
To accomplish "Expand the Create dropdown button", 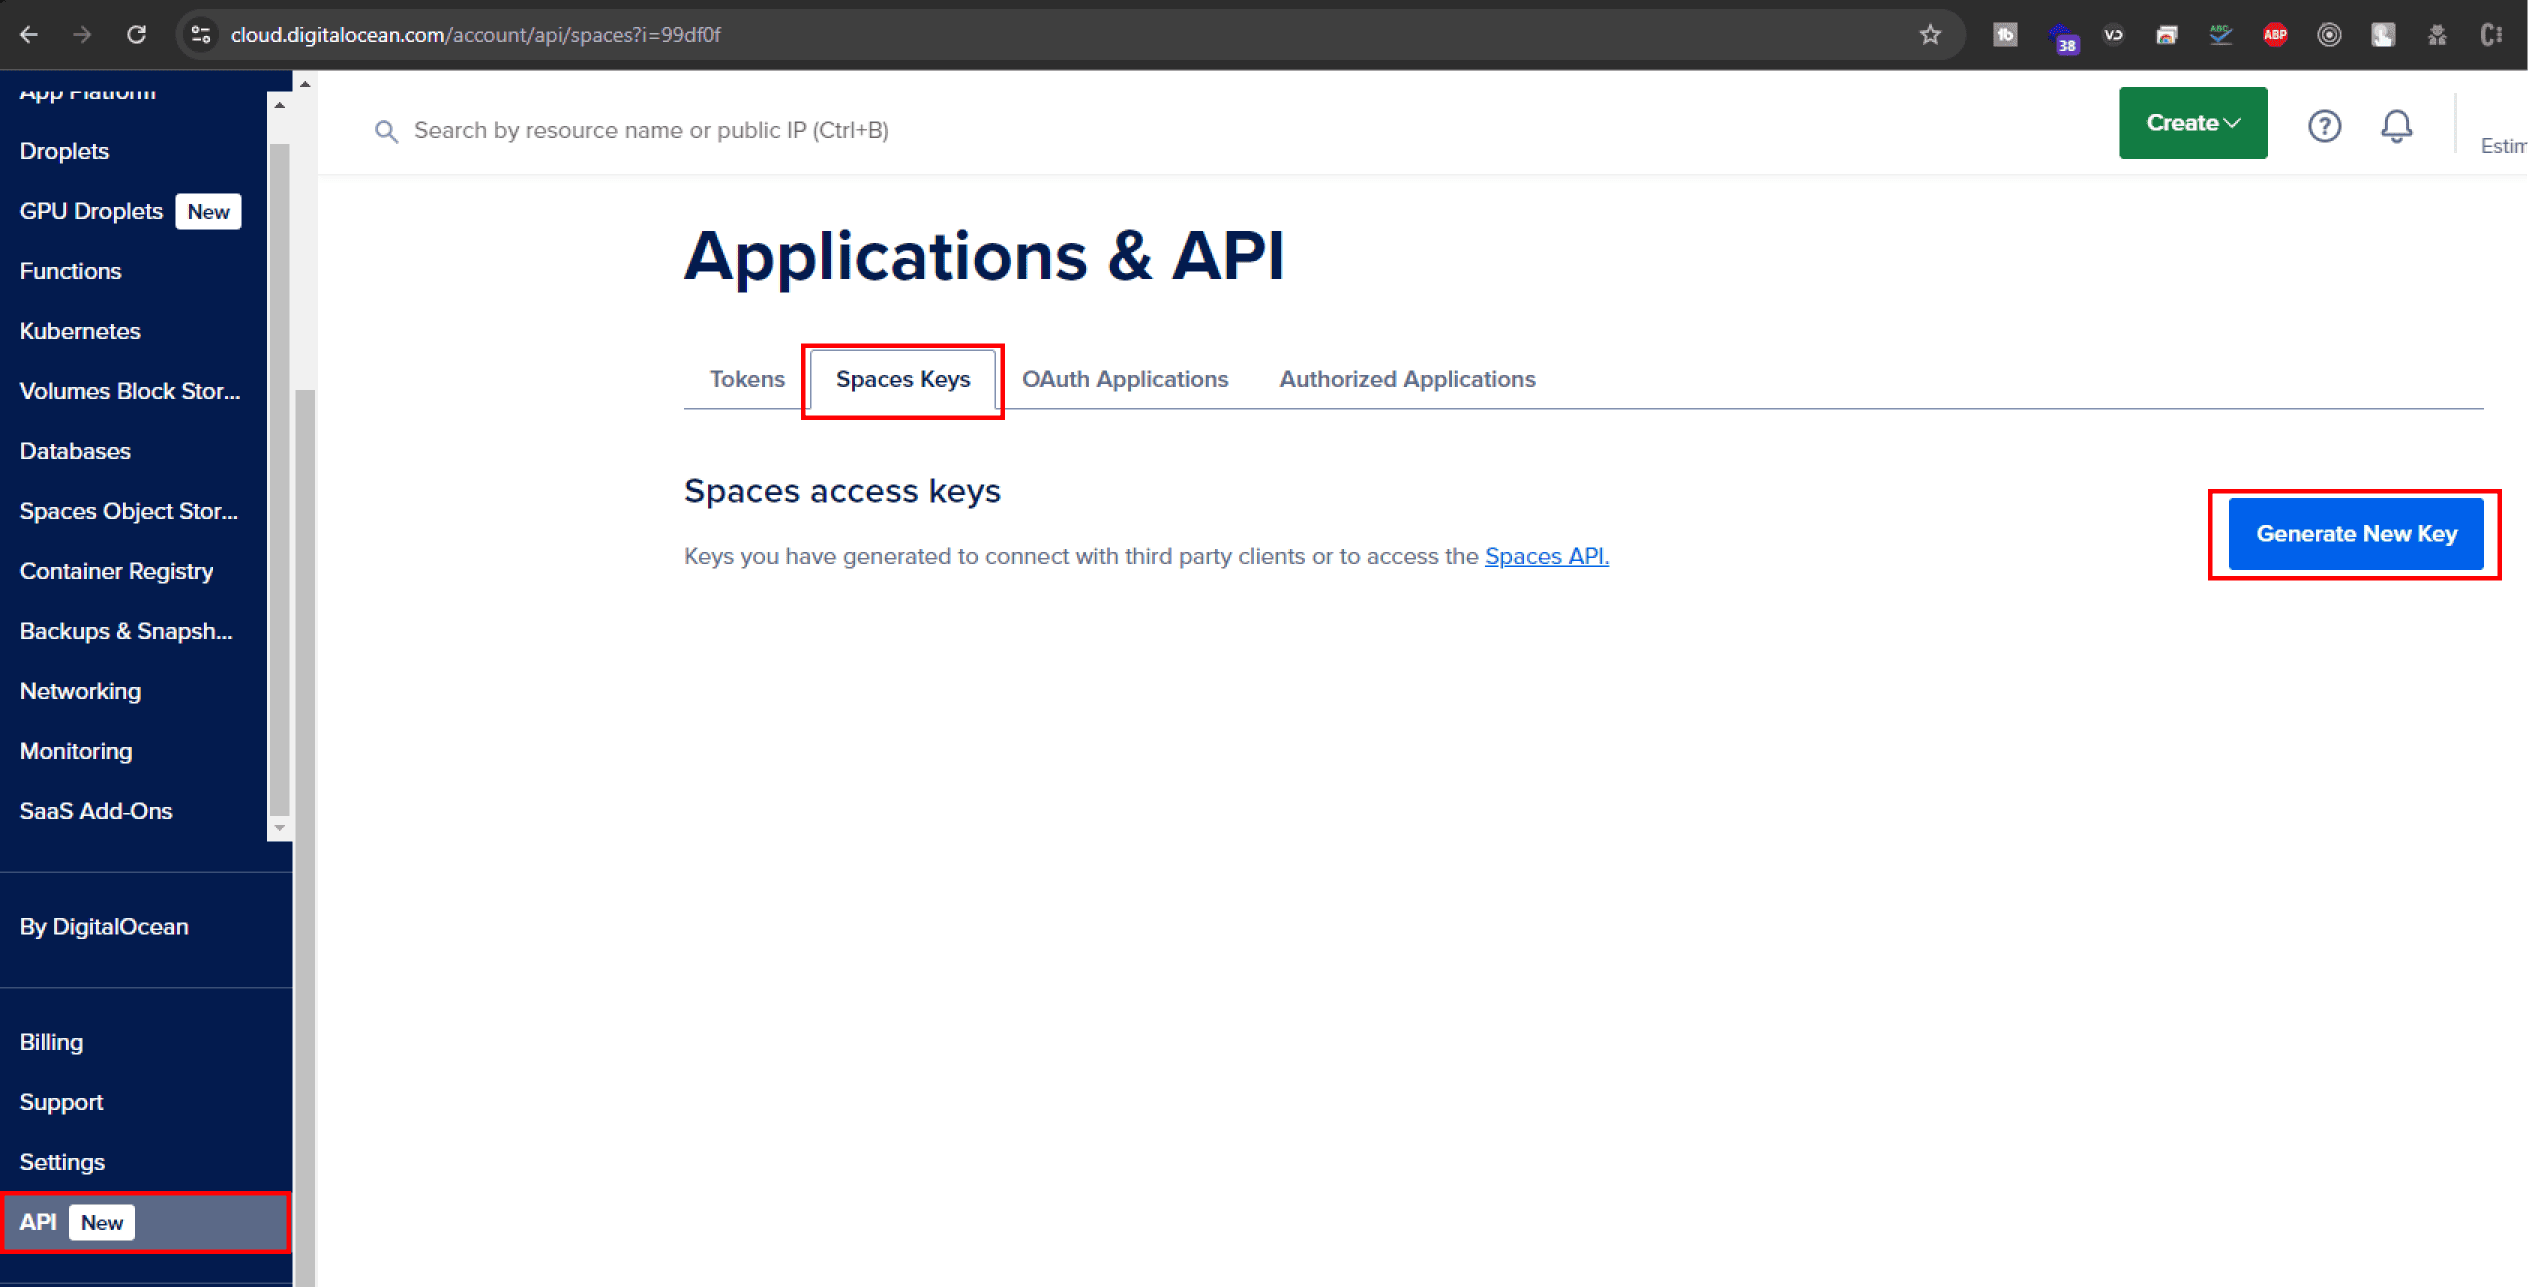I will [2192, 123].
